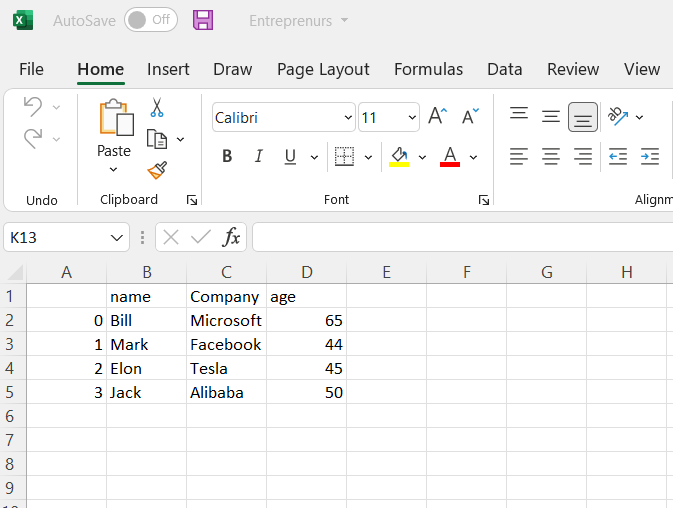Apply the red Font Color
673x508 pixels.
tap(450, 157)
